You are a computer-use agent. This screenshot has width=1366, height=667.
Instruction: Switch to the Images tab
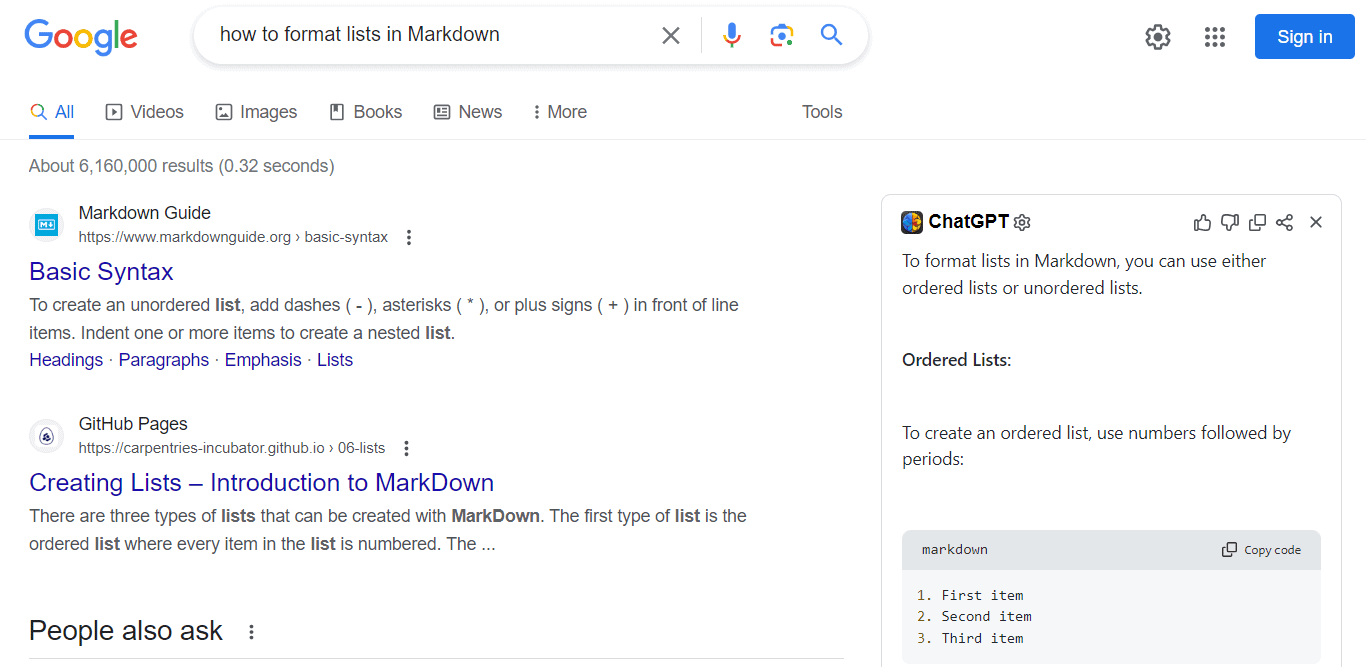(256, 112)
